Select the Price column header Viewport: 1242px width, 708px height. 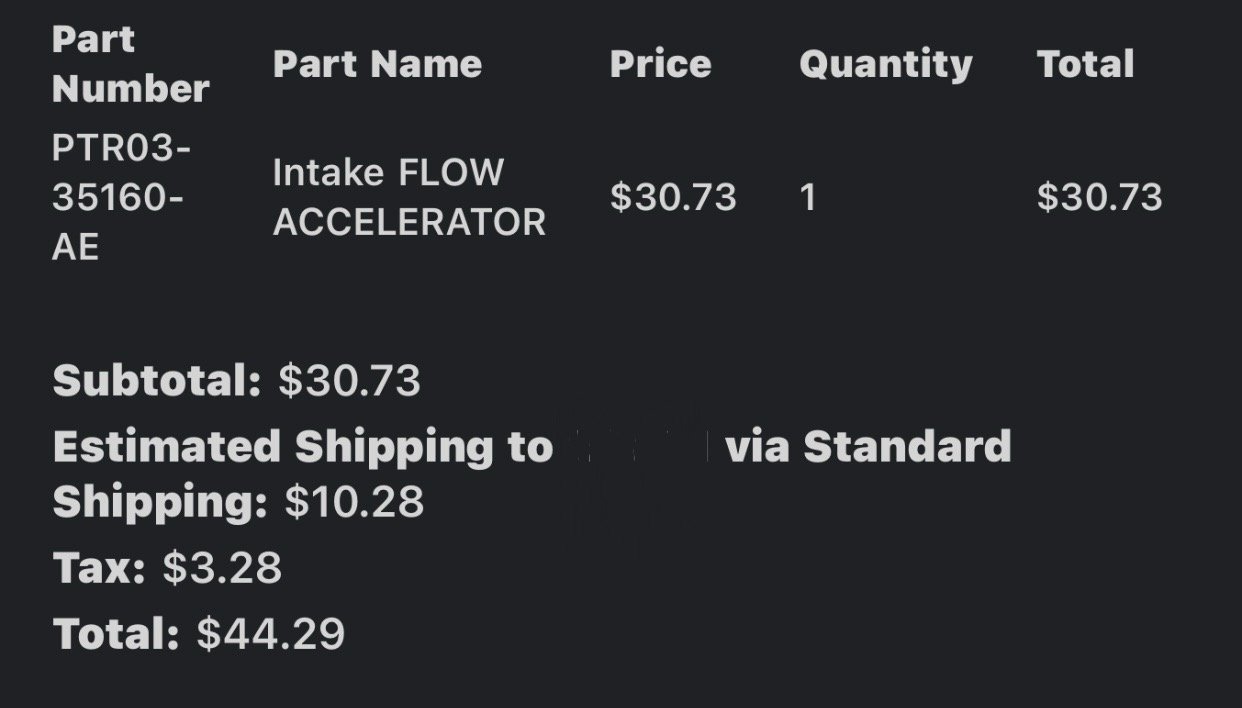pyautogui.click(x=660, y=64)
